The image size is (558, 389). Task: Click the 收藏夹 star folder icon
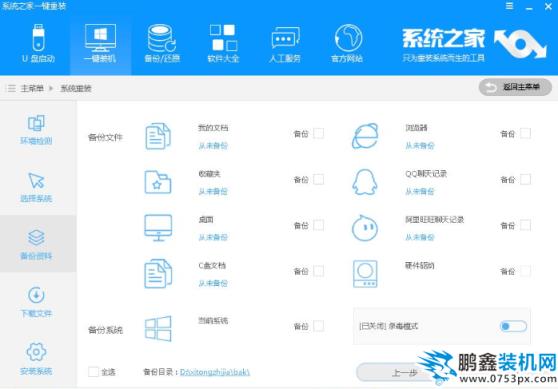tap(158, 182)
